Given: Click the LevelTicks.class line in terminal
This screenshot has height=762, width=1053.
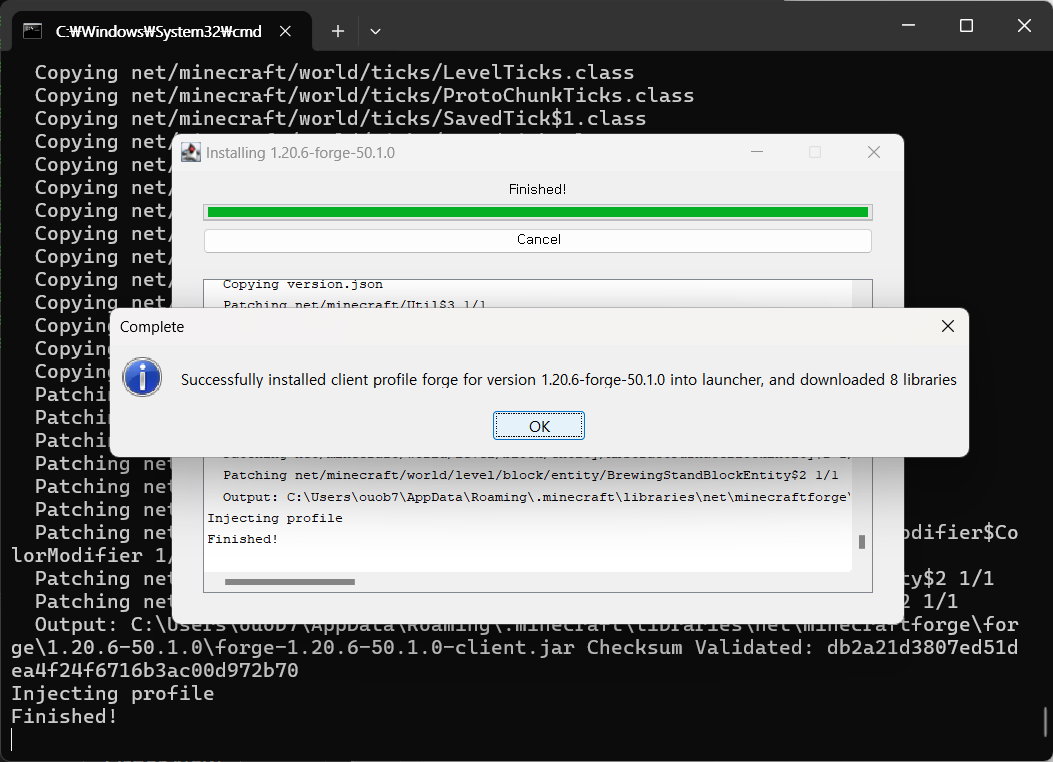Looking at the screenshot, I should tap(334, 73).
